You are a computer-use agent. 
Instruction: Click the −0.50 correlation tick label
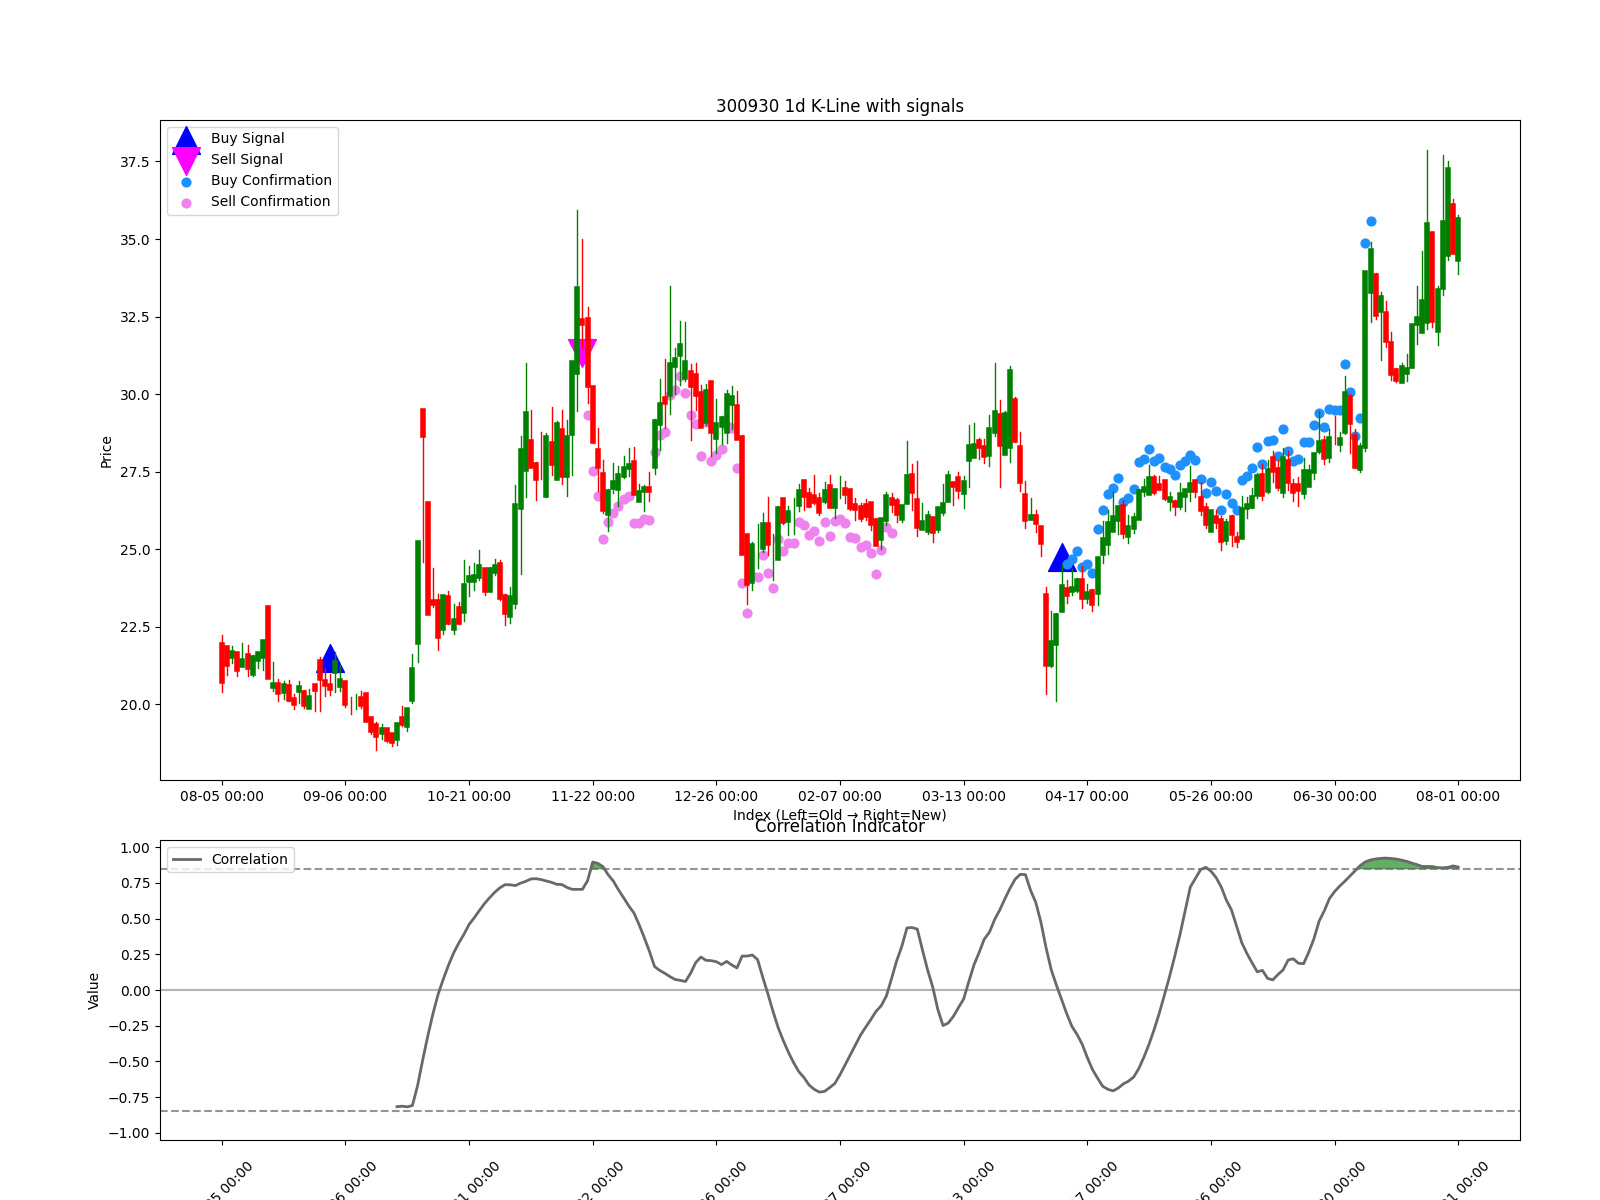tap(129, 1062)
